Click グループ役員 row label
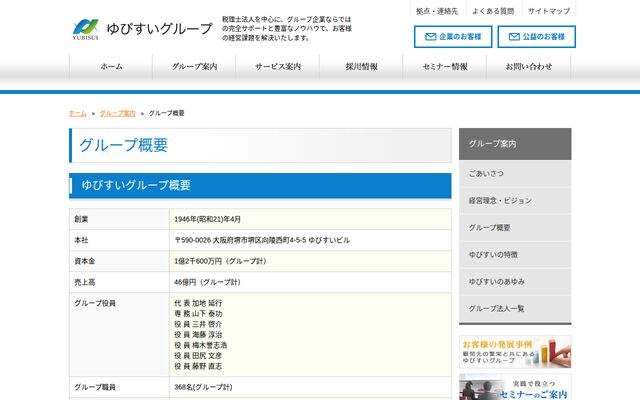 coord(95,303)
